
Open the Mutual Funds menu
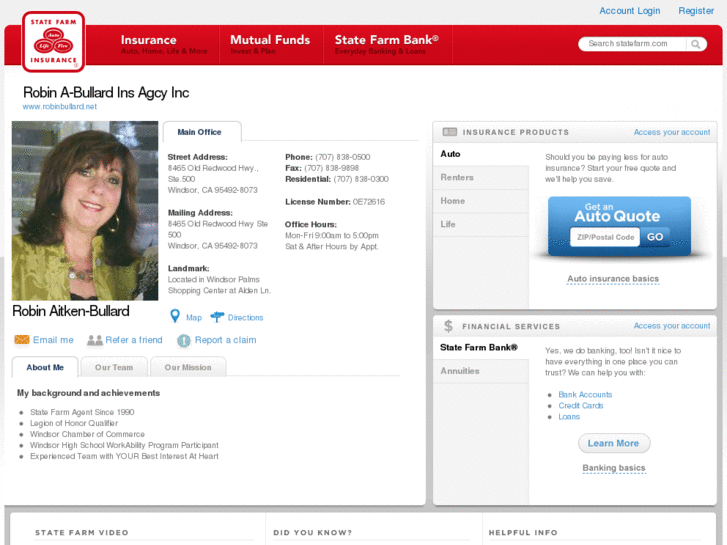pyautogui.click(x=270, y=45)
